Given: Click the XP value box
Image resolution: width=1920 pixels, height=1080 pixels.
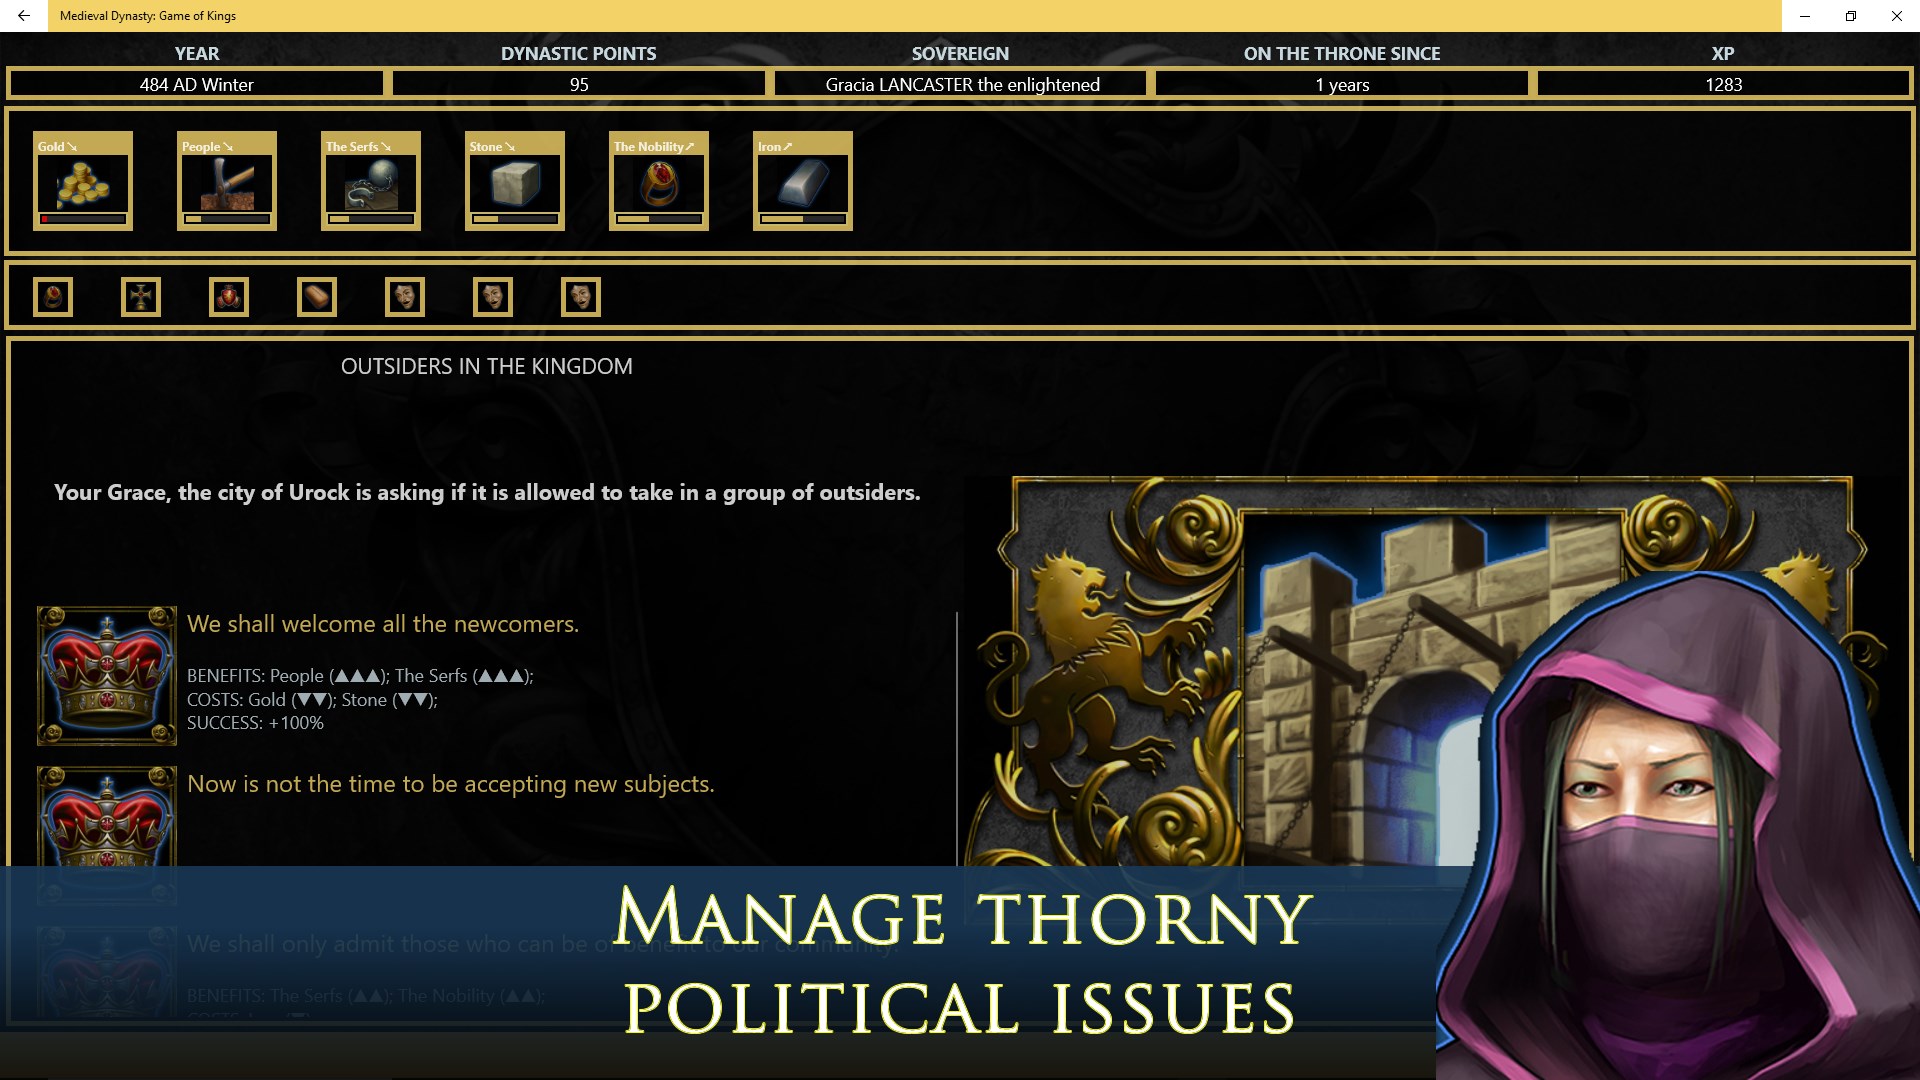Looking at the screenshot, I should (x=1723, y=85).
